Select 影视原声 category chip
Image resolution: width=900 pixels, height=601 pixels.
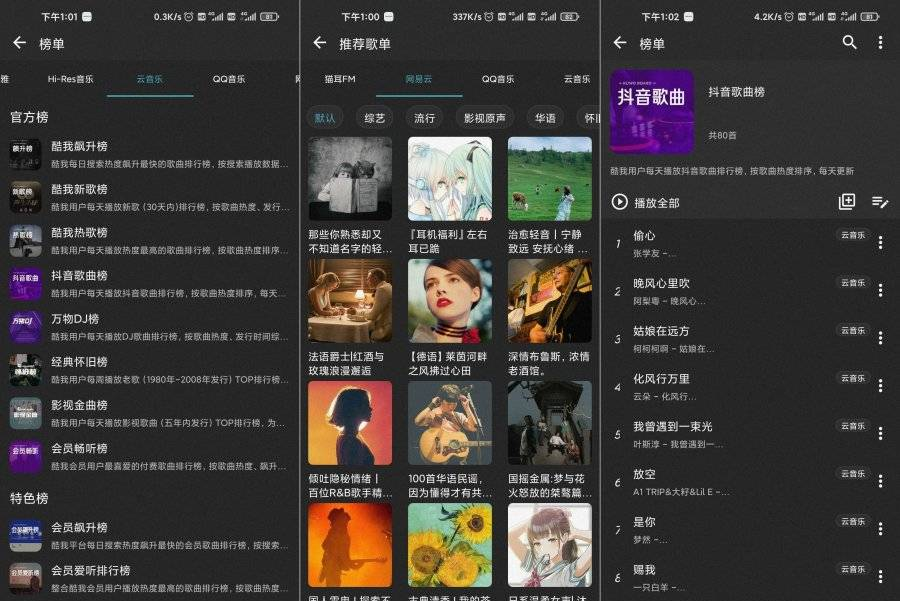click(x=484, y=118)
